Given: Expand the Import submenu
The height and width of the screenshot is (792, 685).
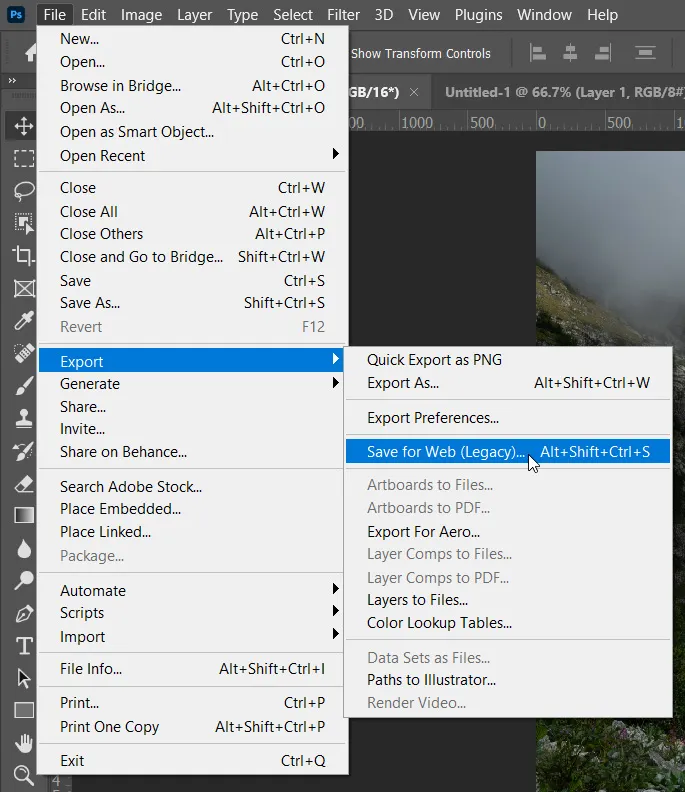Looking at the screenshot, I should coord(192,636).
